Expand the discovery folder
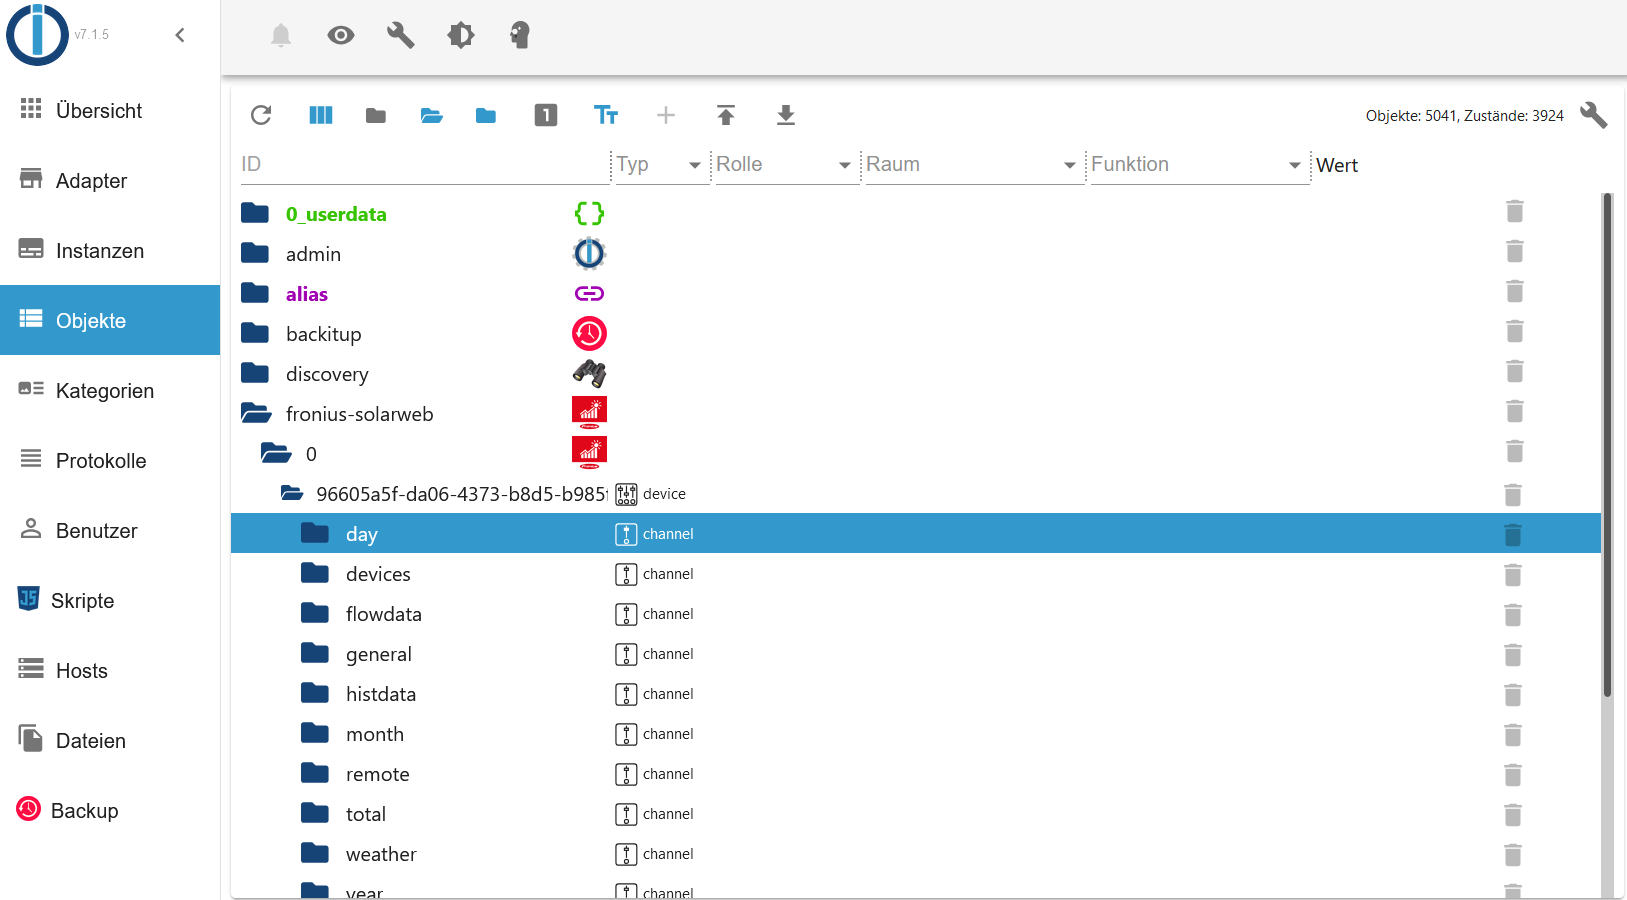1627x900 pixels. 255,373
